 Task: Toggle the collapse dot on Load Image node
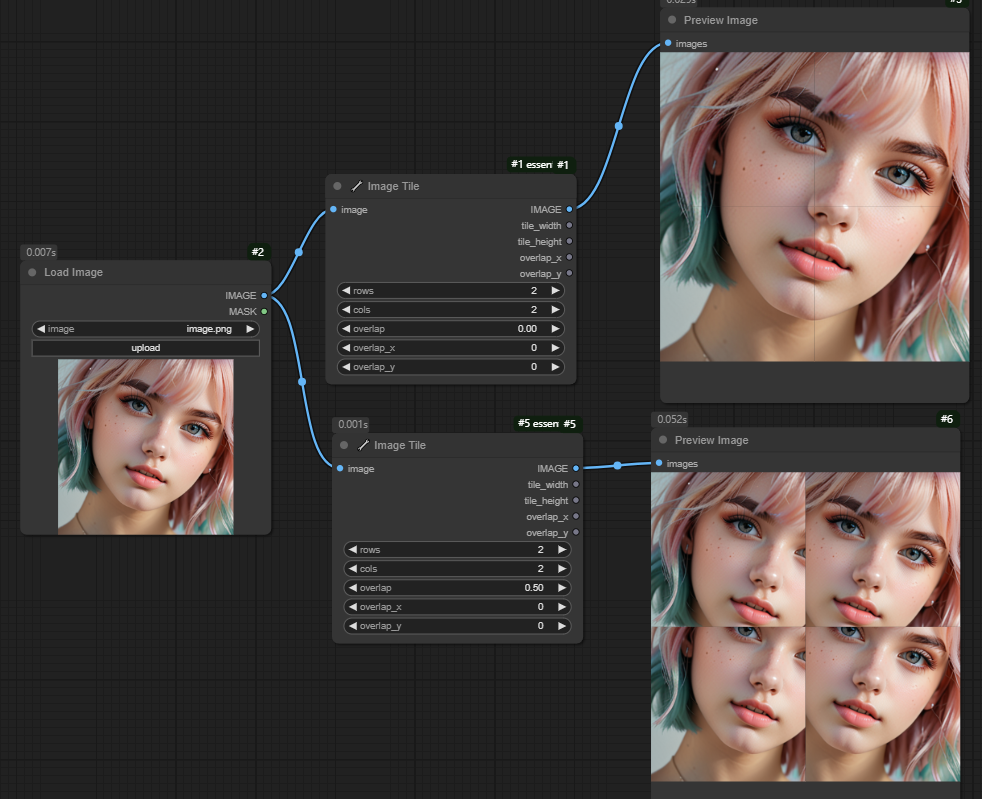click(x=33, y=272)
